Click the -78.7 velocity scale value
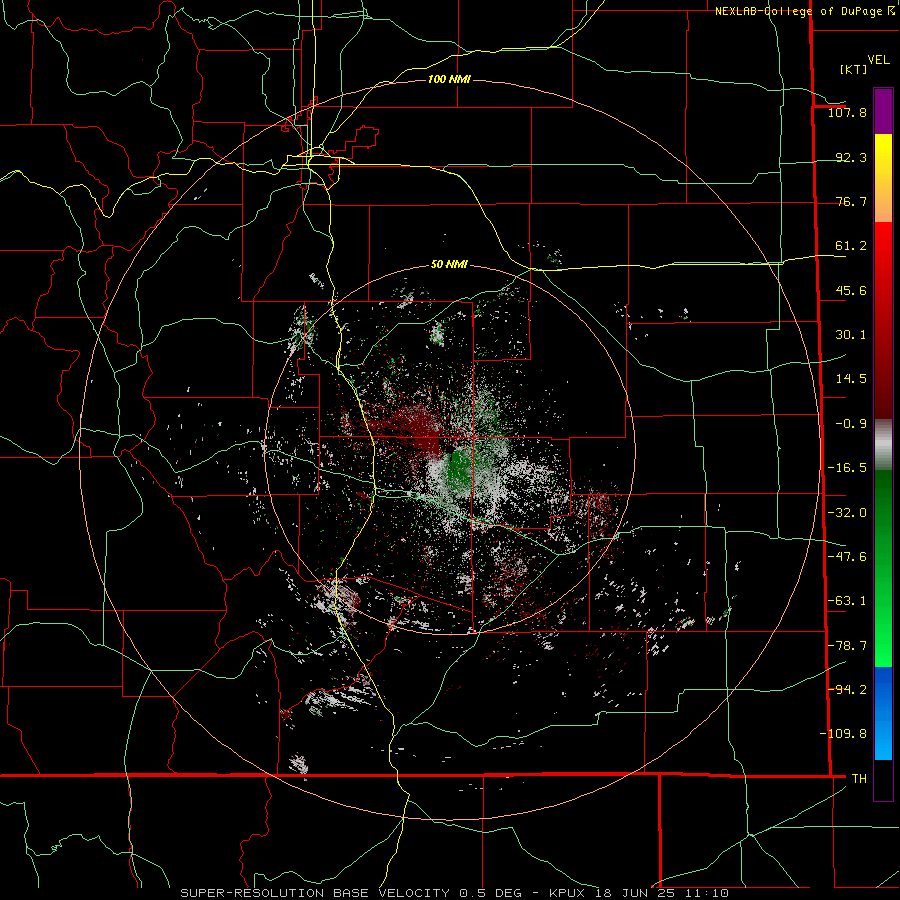The height and width of the screenshot is (900, 900). tap(847, 646)
